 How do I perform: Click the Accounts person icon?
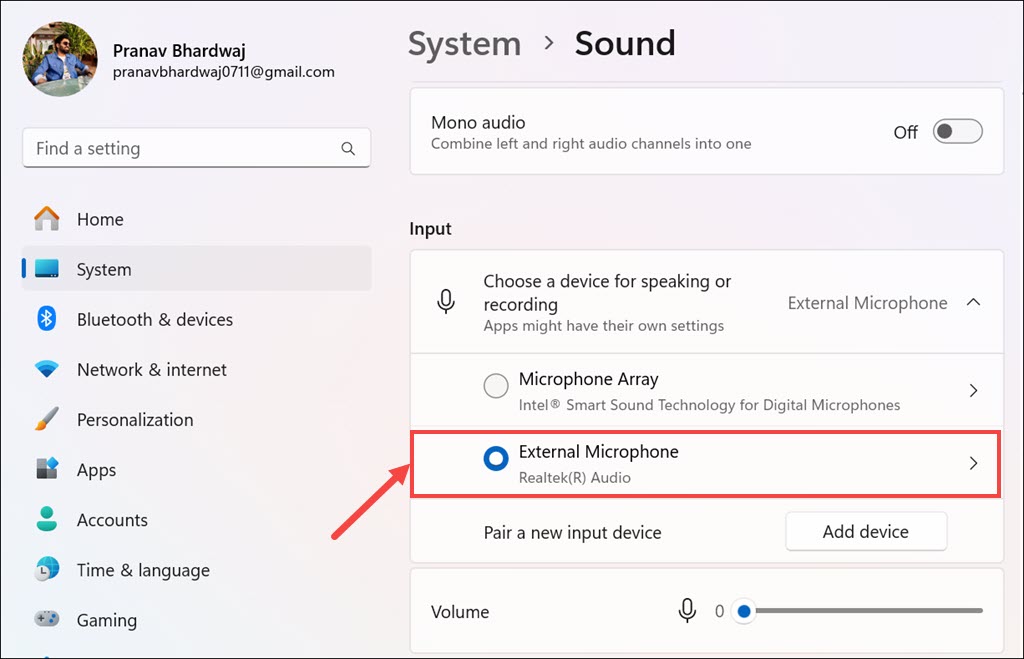click(47, 520)
